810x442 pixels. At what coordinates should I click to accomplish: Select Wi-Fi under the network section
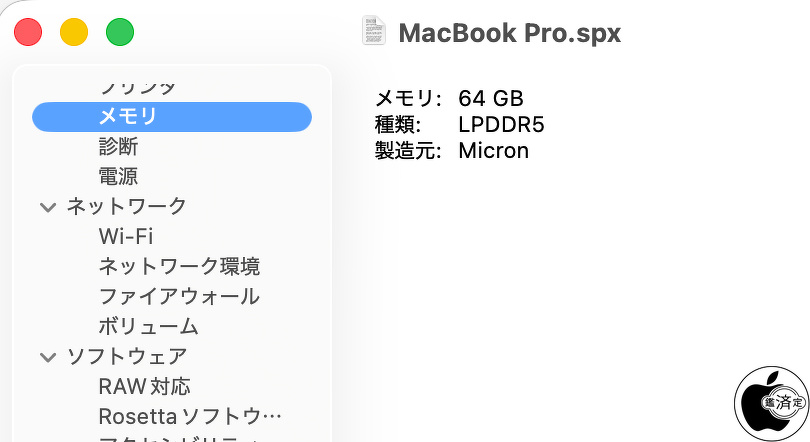[x=126, y=237]
